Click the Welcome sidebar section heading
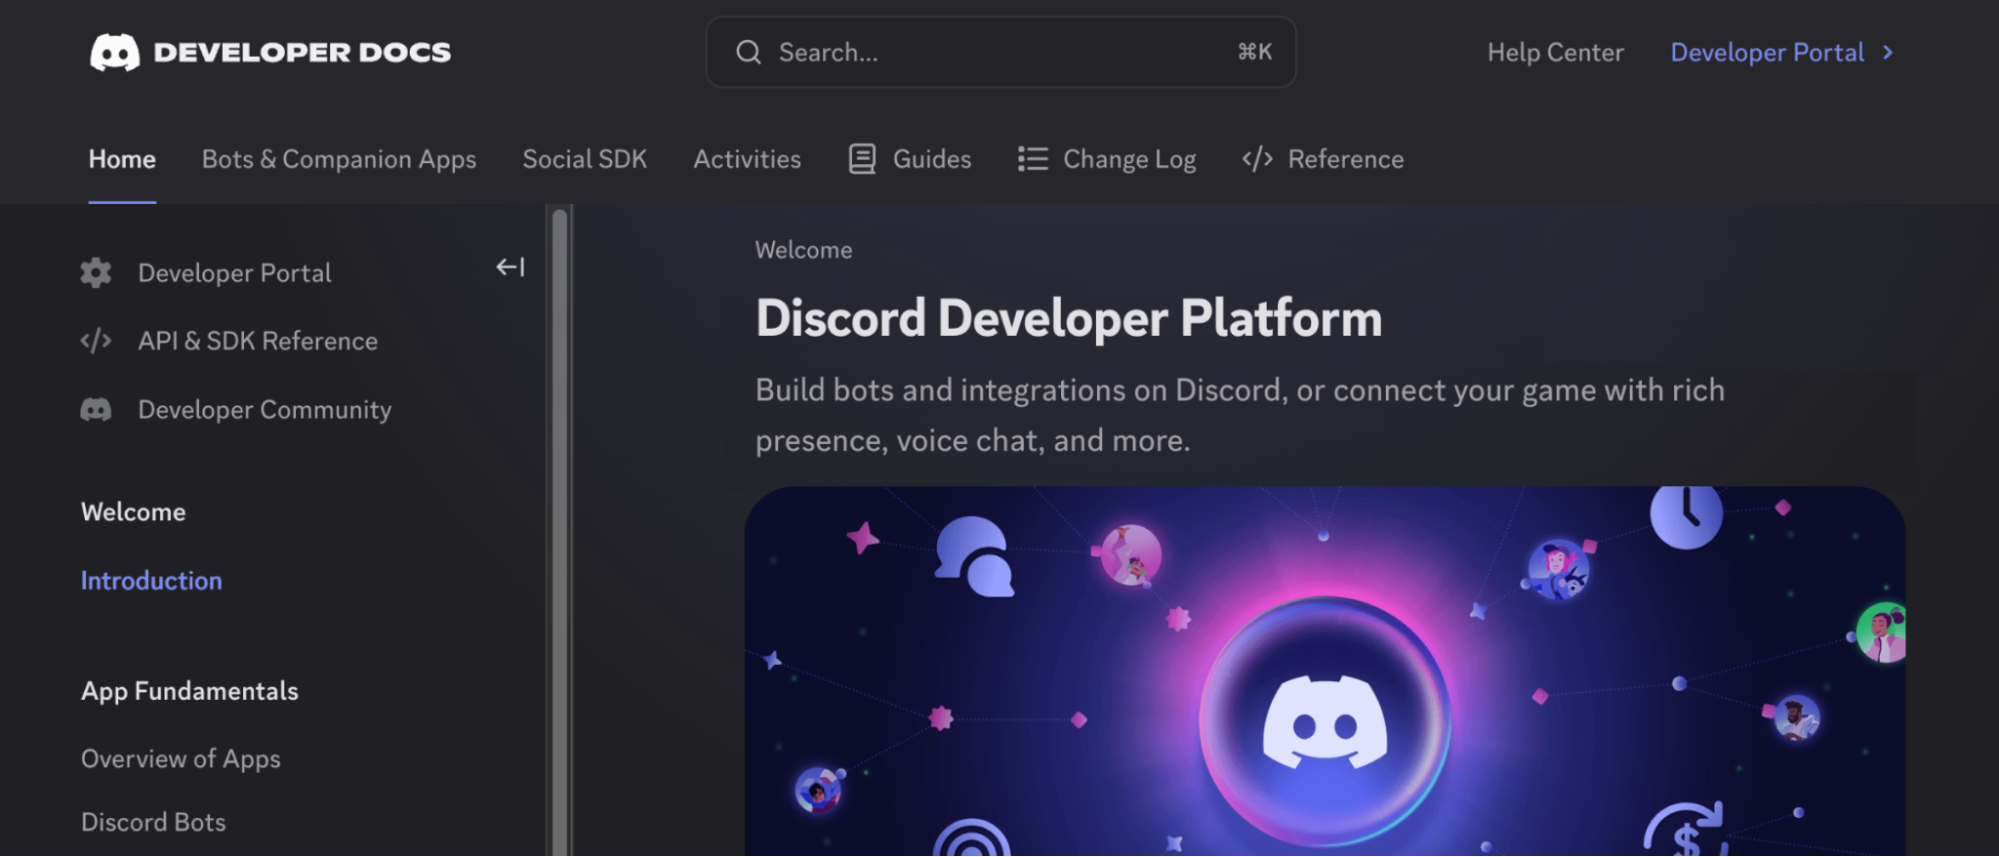Viewport: 1999px width, 857px height. 133,512
